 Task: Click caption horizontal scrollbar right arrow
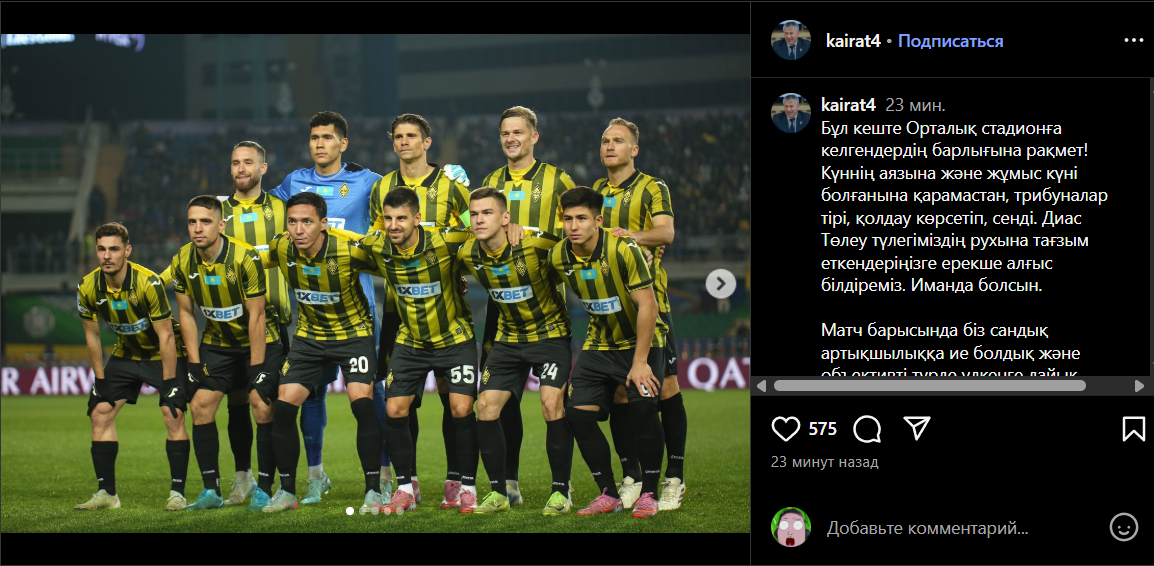[x=1140, y=386]
